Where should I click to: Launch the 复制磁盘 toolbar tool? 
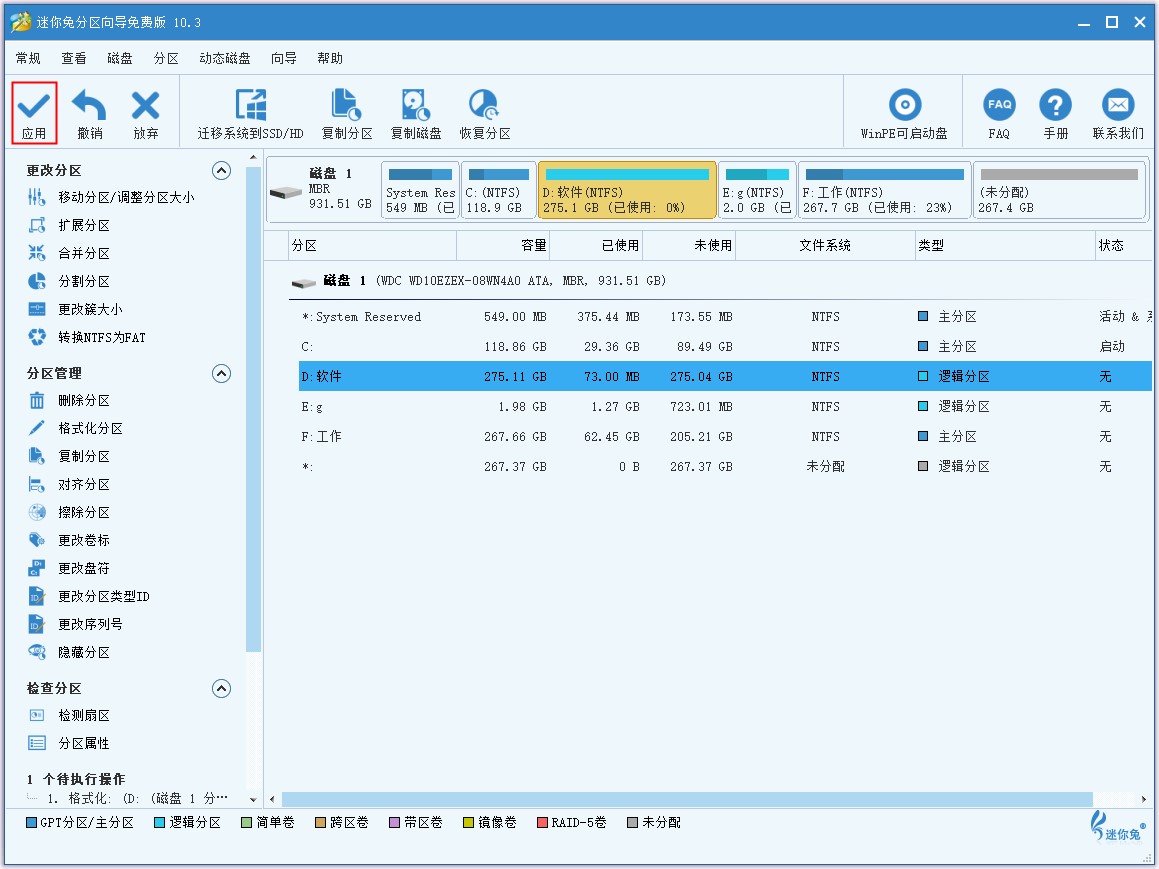[x=415, y=114]
